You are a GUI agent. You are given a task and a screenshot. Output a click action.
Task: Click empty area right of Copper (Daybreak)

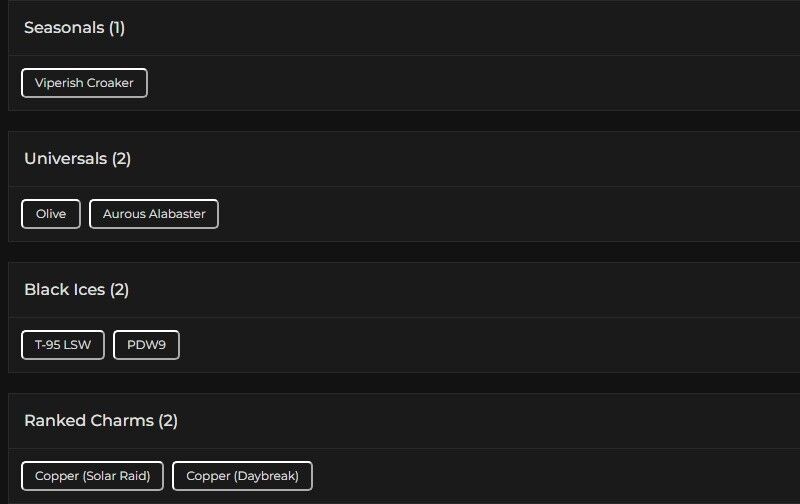(550, 476)
